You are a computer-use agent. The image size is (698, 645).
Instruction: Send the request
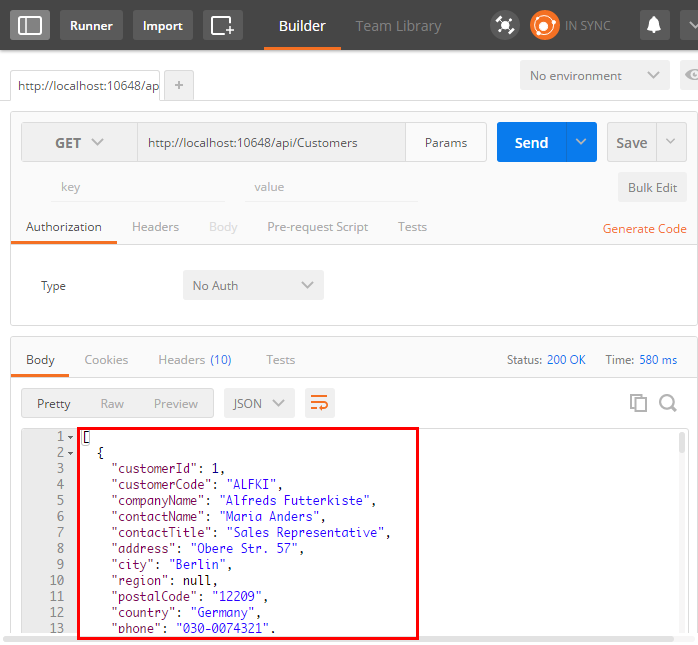(x=532, y=142)
